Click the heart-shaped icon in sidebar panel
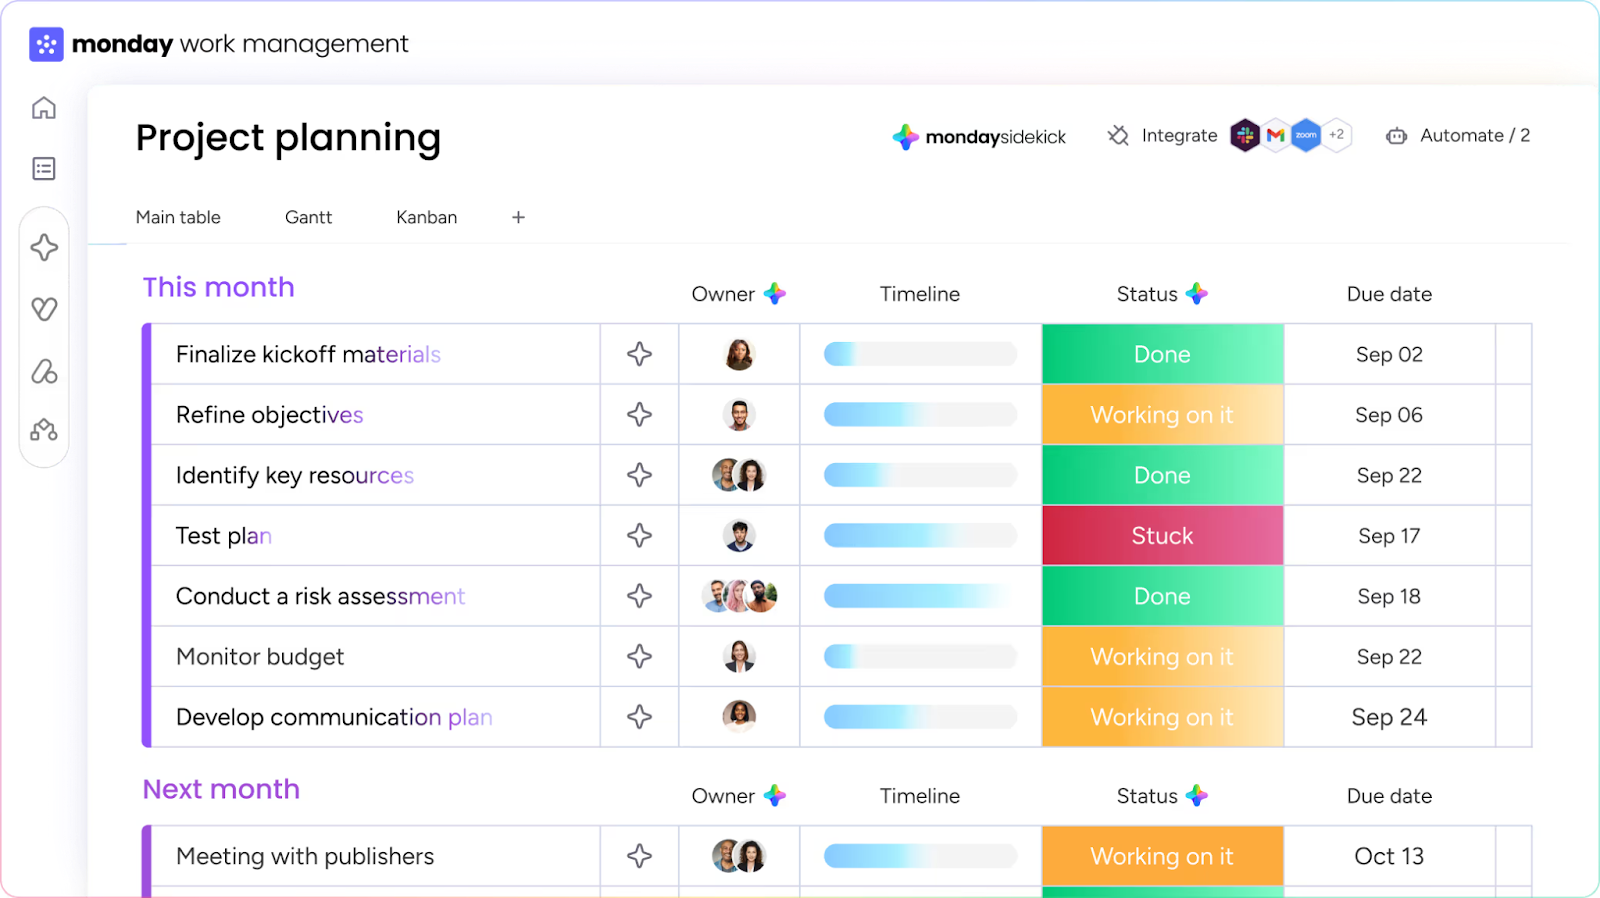 pos(44,309)
